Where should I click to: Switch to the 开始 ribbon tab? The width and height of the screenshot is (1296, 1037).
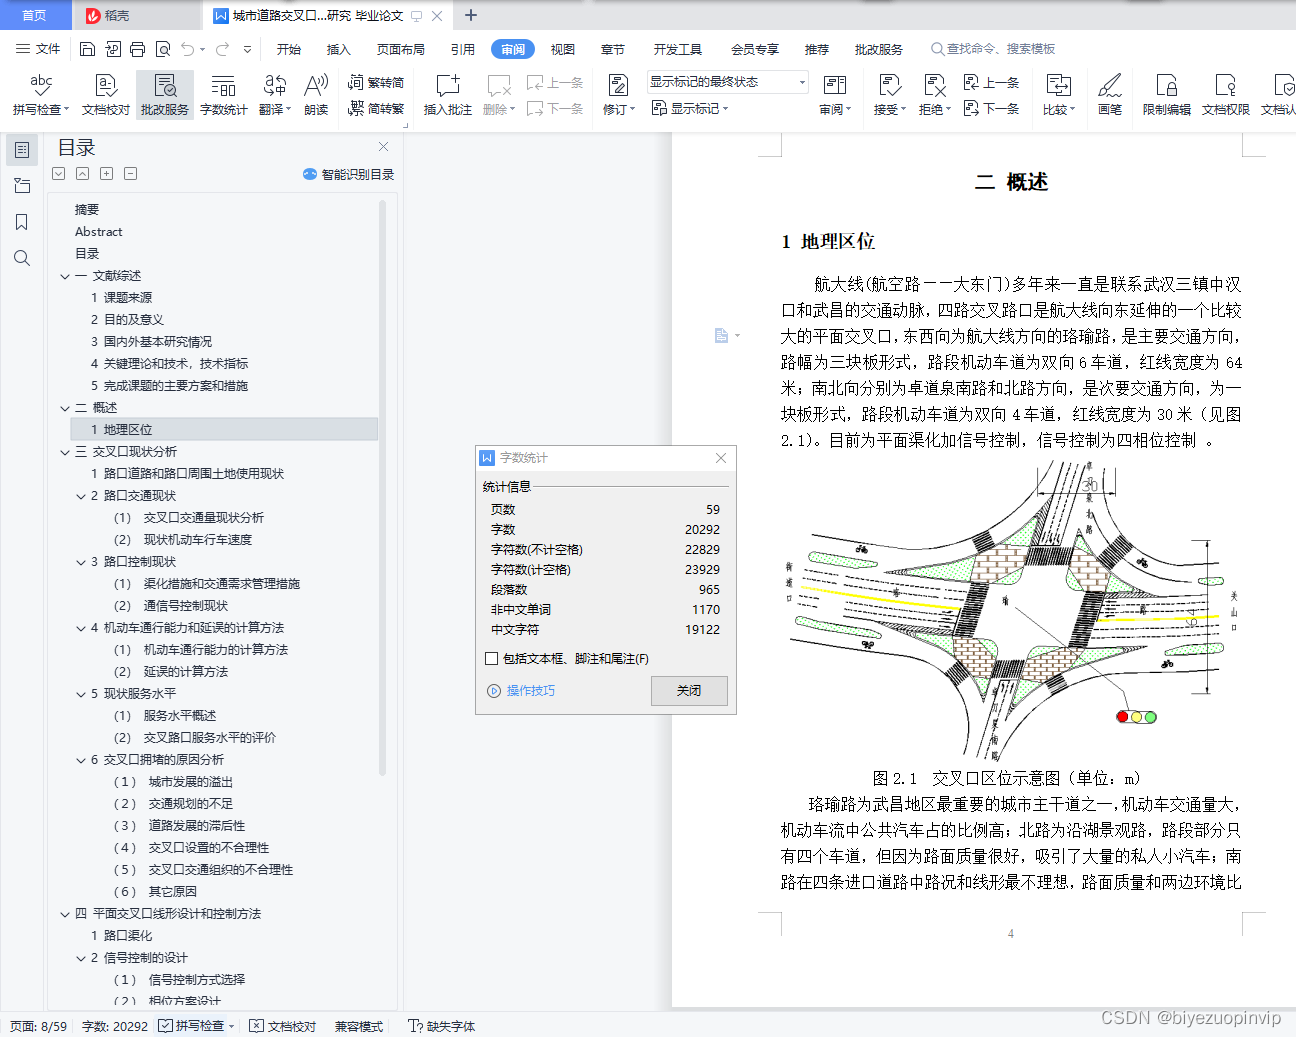point(289,49)
